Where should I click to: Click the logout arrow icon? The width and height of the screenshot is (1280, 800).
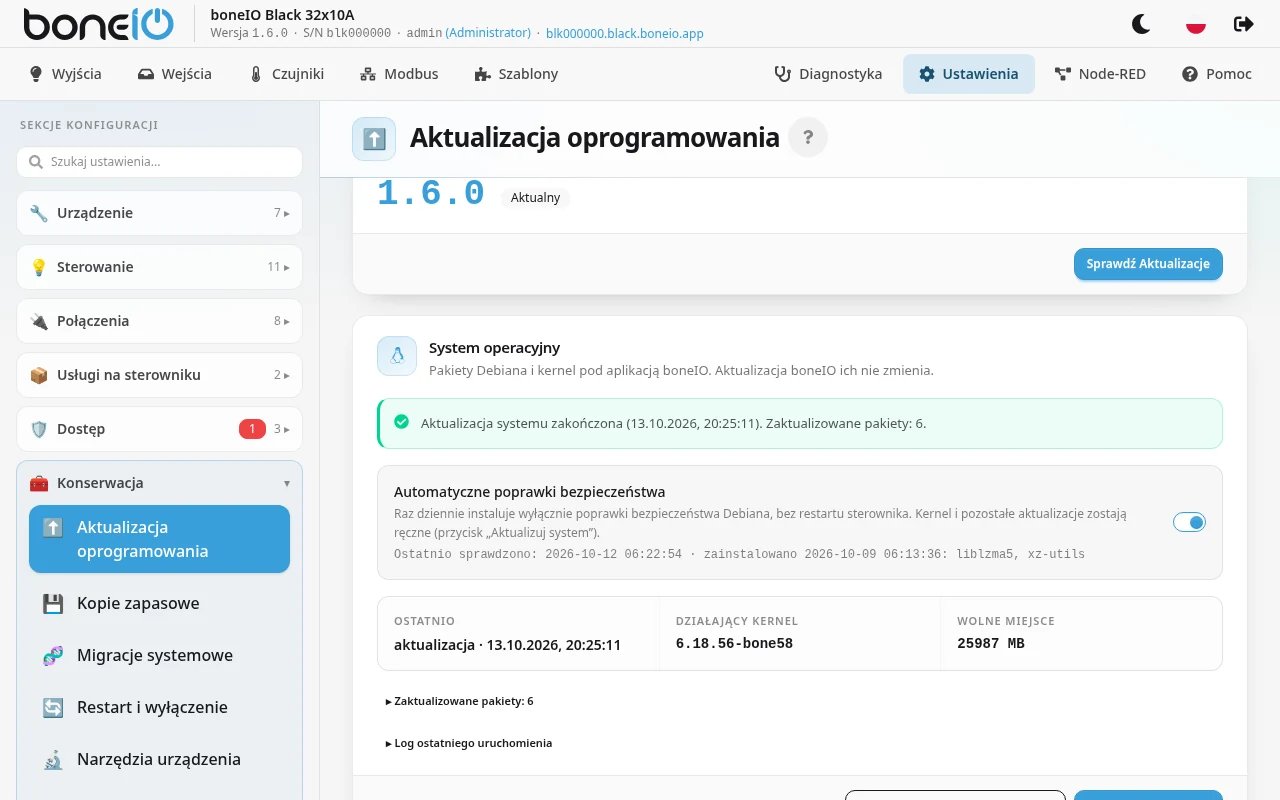click(1244, 24)
